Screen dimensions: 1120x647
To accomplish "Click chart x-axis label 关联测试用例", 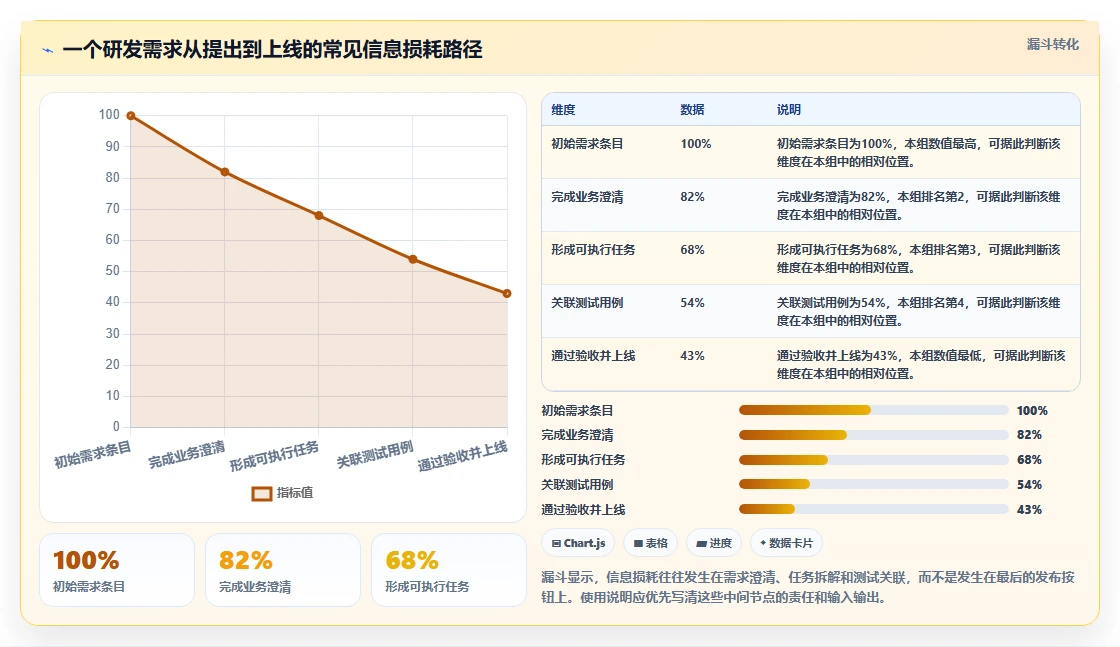I will tap(375, 455).
